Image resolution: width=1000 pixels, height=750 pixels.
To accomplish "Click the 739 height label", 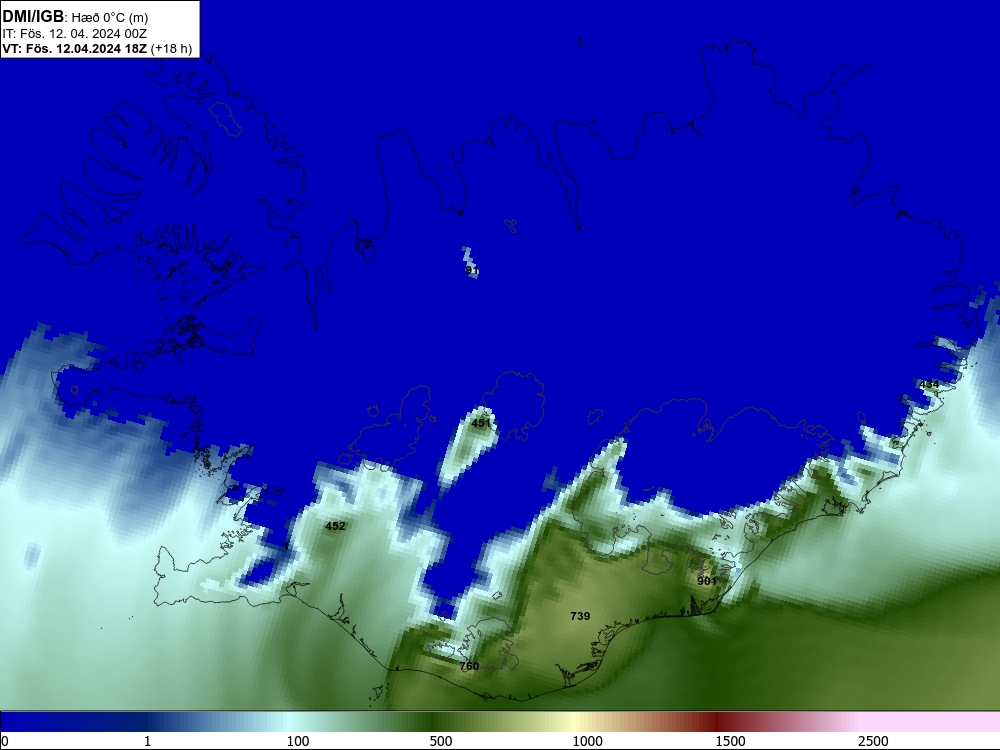I will tap(580, 615).
